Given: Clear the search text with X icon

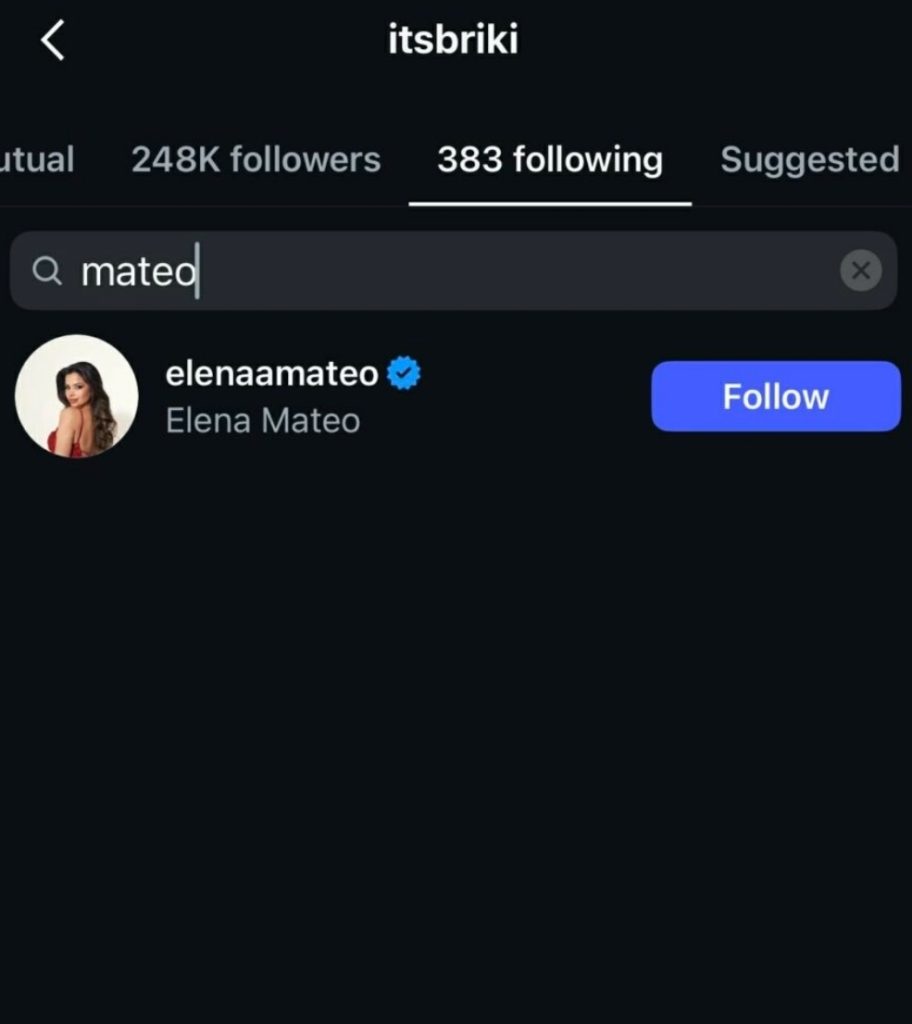Looking at the screenshot, I should click(860, 270).
